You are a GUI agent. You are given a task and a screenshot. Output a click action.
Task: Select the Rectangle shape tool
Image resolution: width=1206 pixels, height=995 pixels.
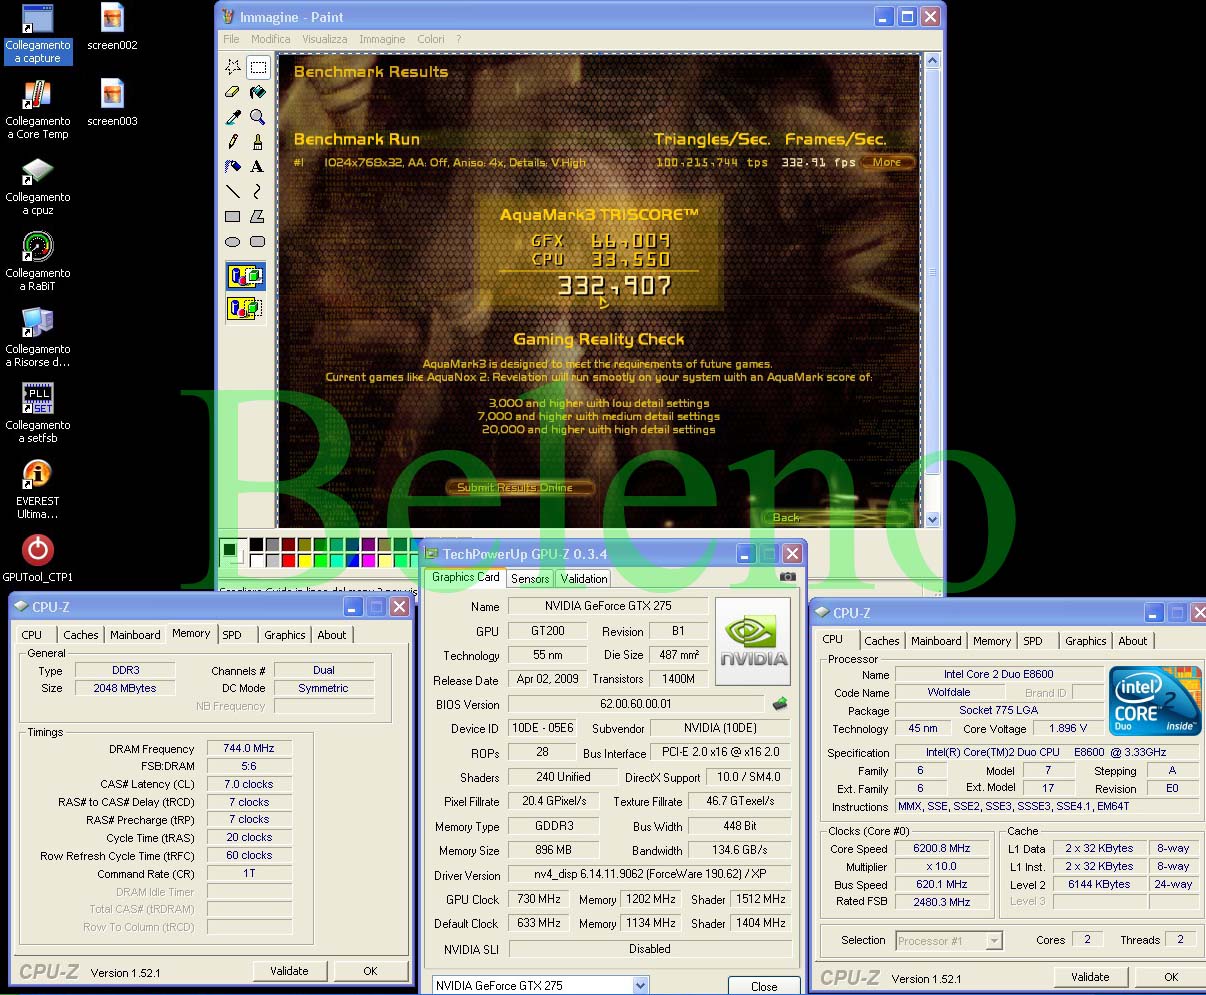point(233,216)
